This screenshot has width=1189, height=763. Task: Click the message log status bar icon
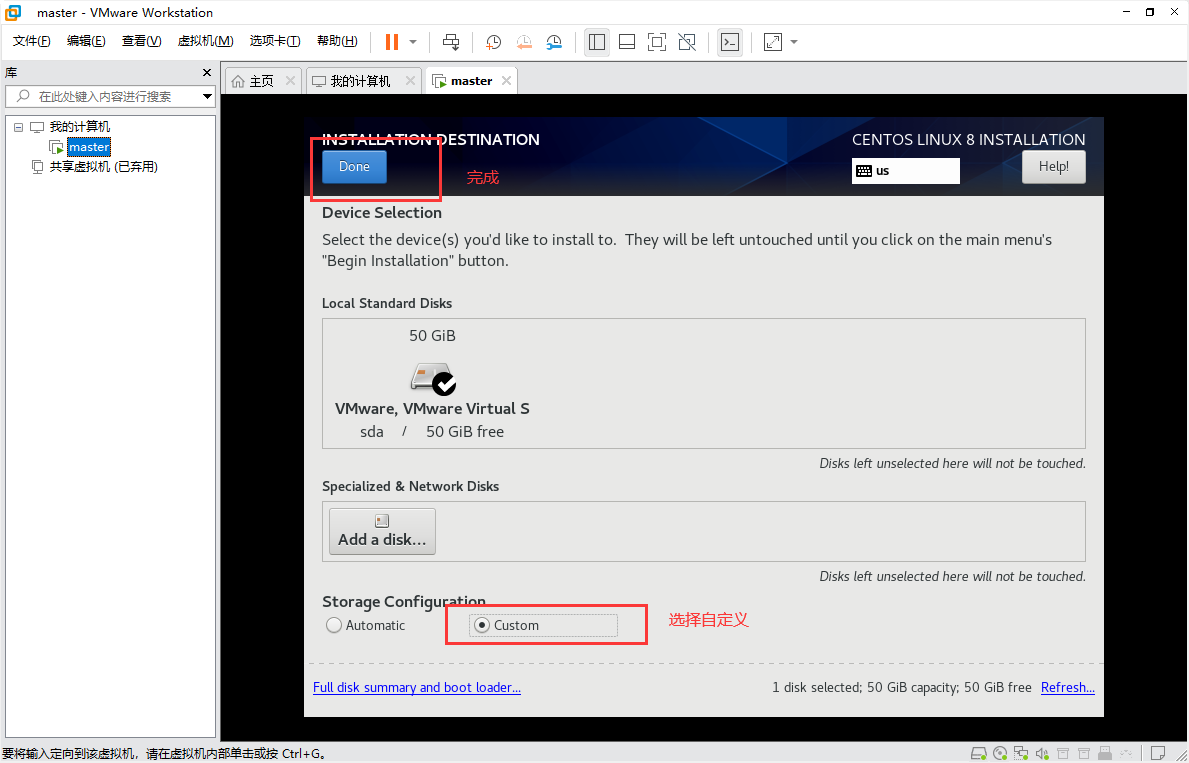(1158, 753)
